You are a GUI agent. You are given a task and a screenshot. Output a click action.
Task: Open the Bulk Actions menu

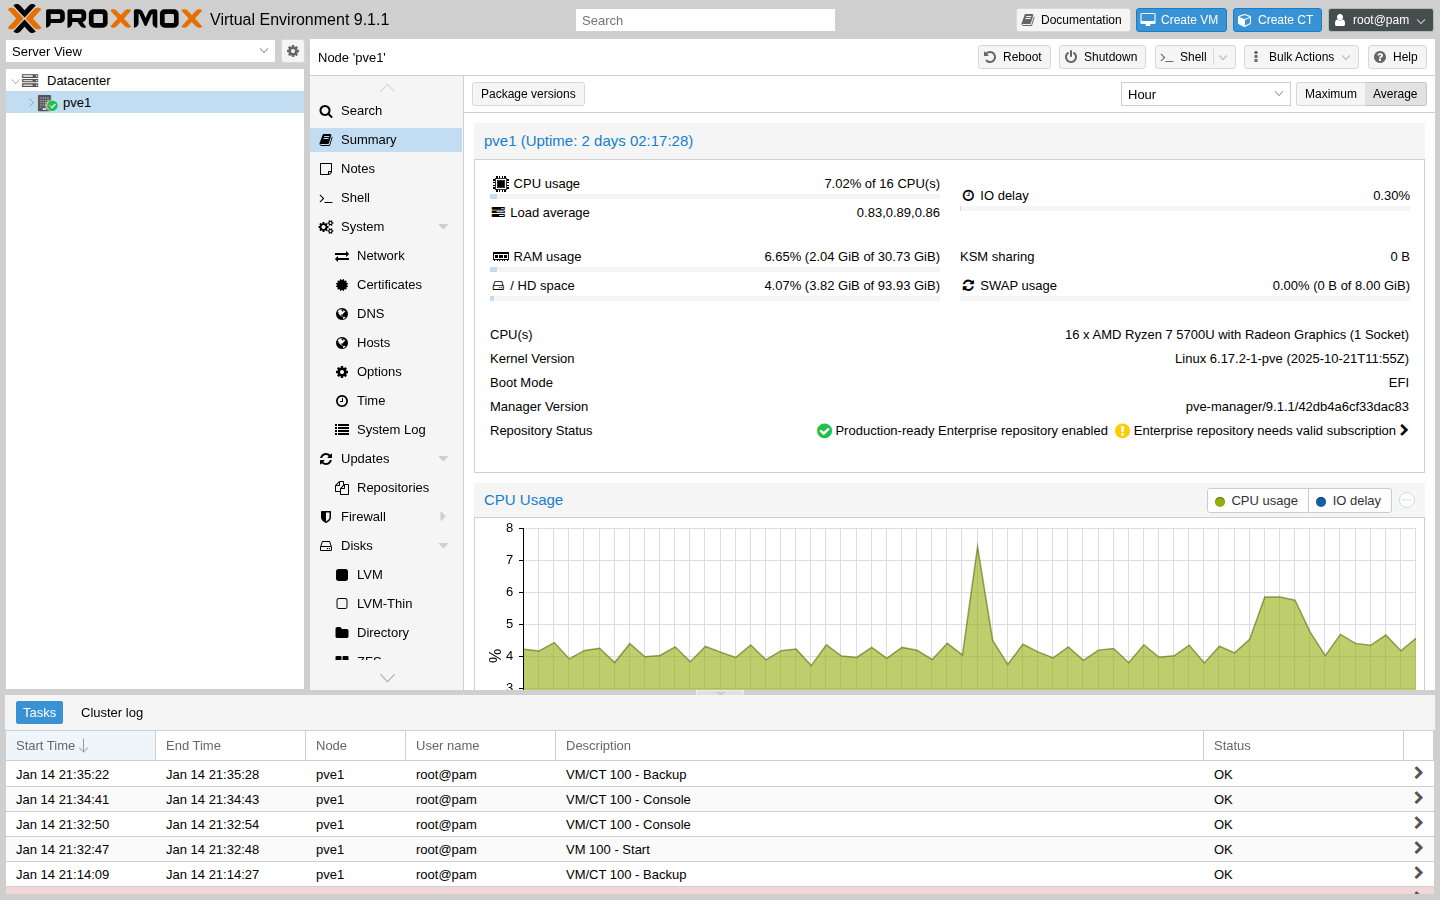(1299, 57)
